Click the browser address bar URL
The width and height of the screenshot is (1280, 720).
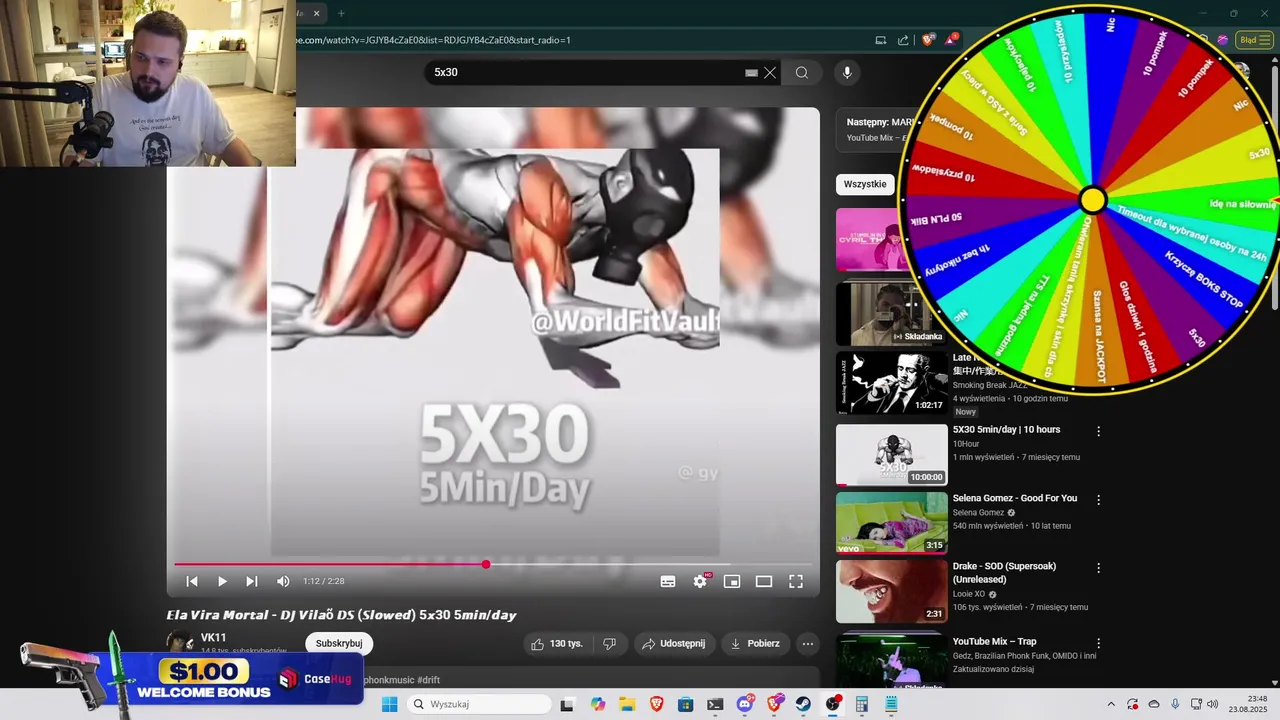433,40
